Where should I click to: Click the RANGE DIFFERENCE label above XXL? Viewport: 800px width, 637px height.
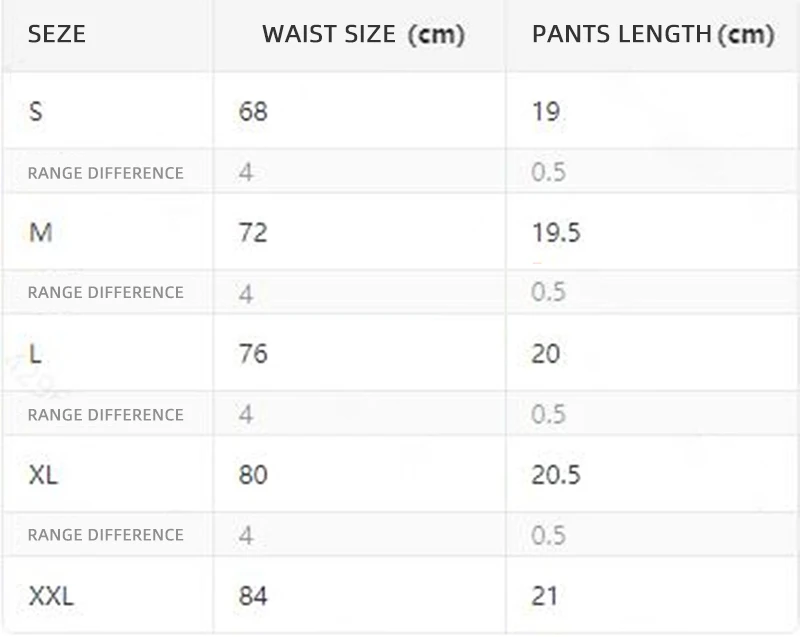tap(106, 534)
